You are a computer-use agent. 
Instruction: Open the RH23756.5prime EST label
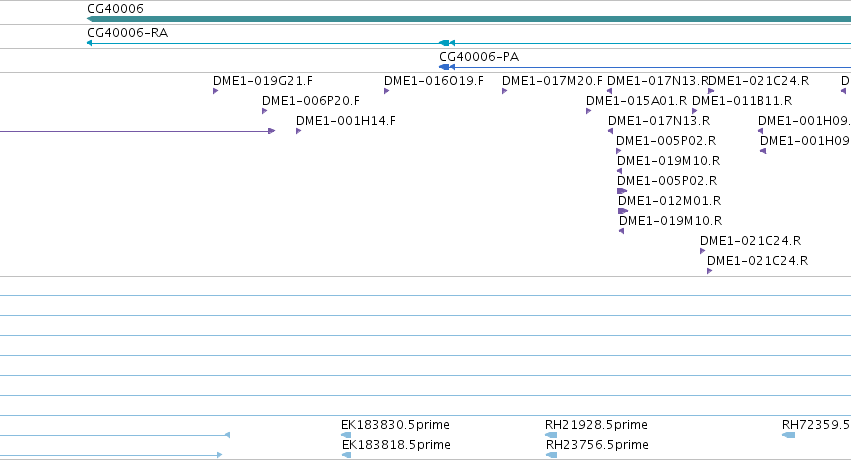click(x=597, y=445)
